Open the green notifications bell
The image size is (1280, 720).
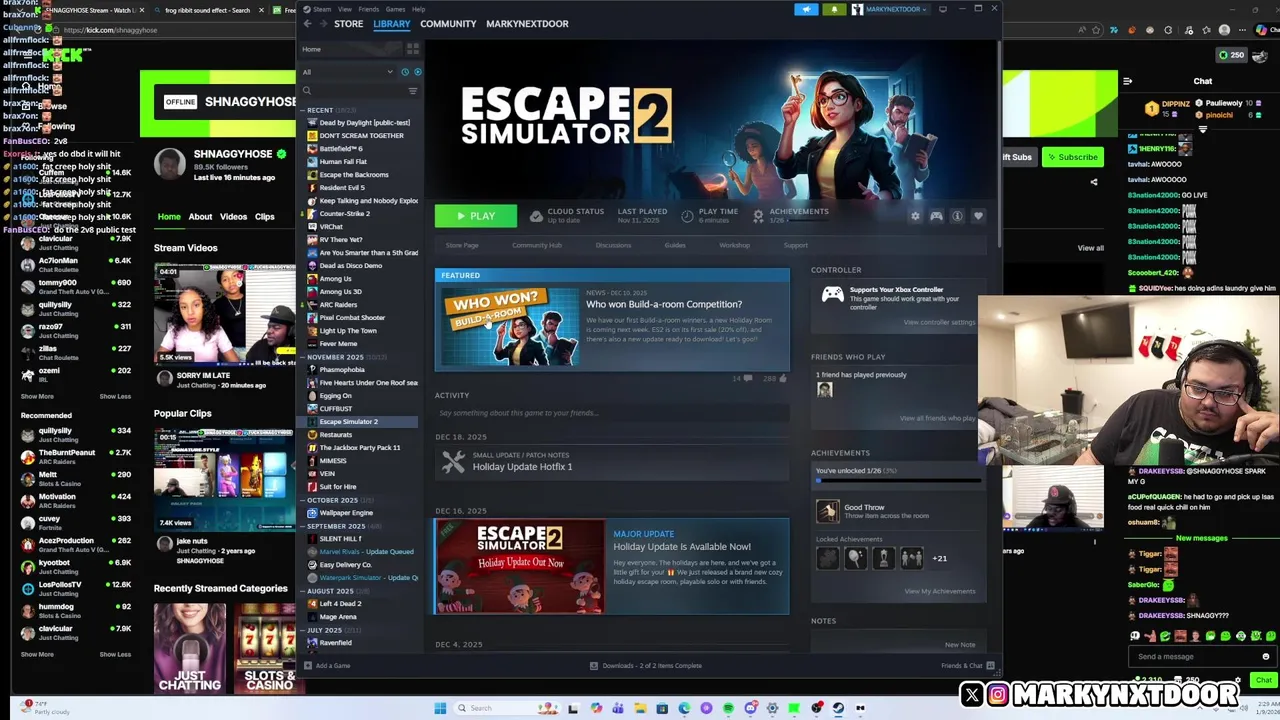tap(834, 9)
